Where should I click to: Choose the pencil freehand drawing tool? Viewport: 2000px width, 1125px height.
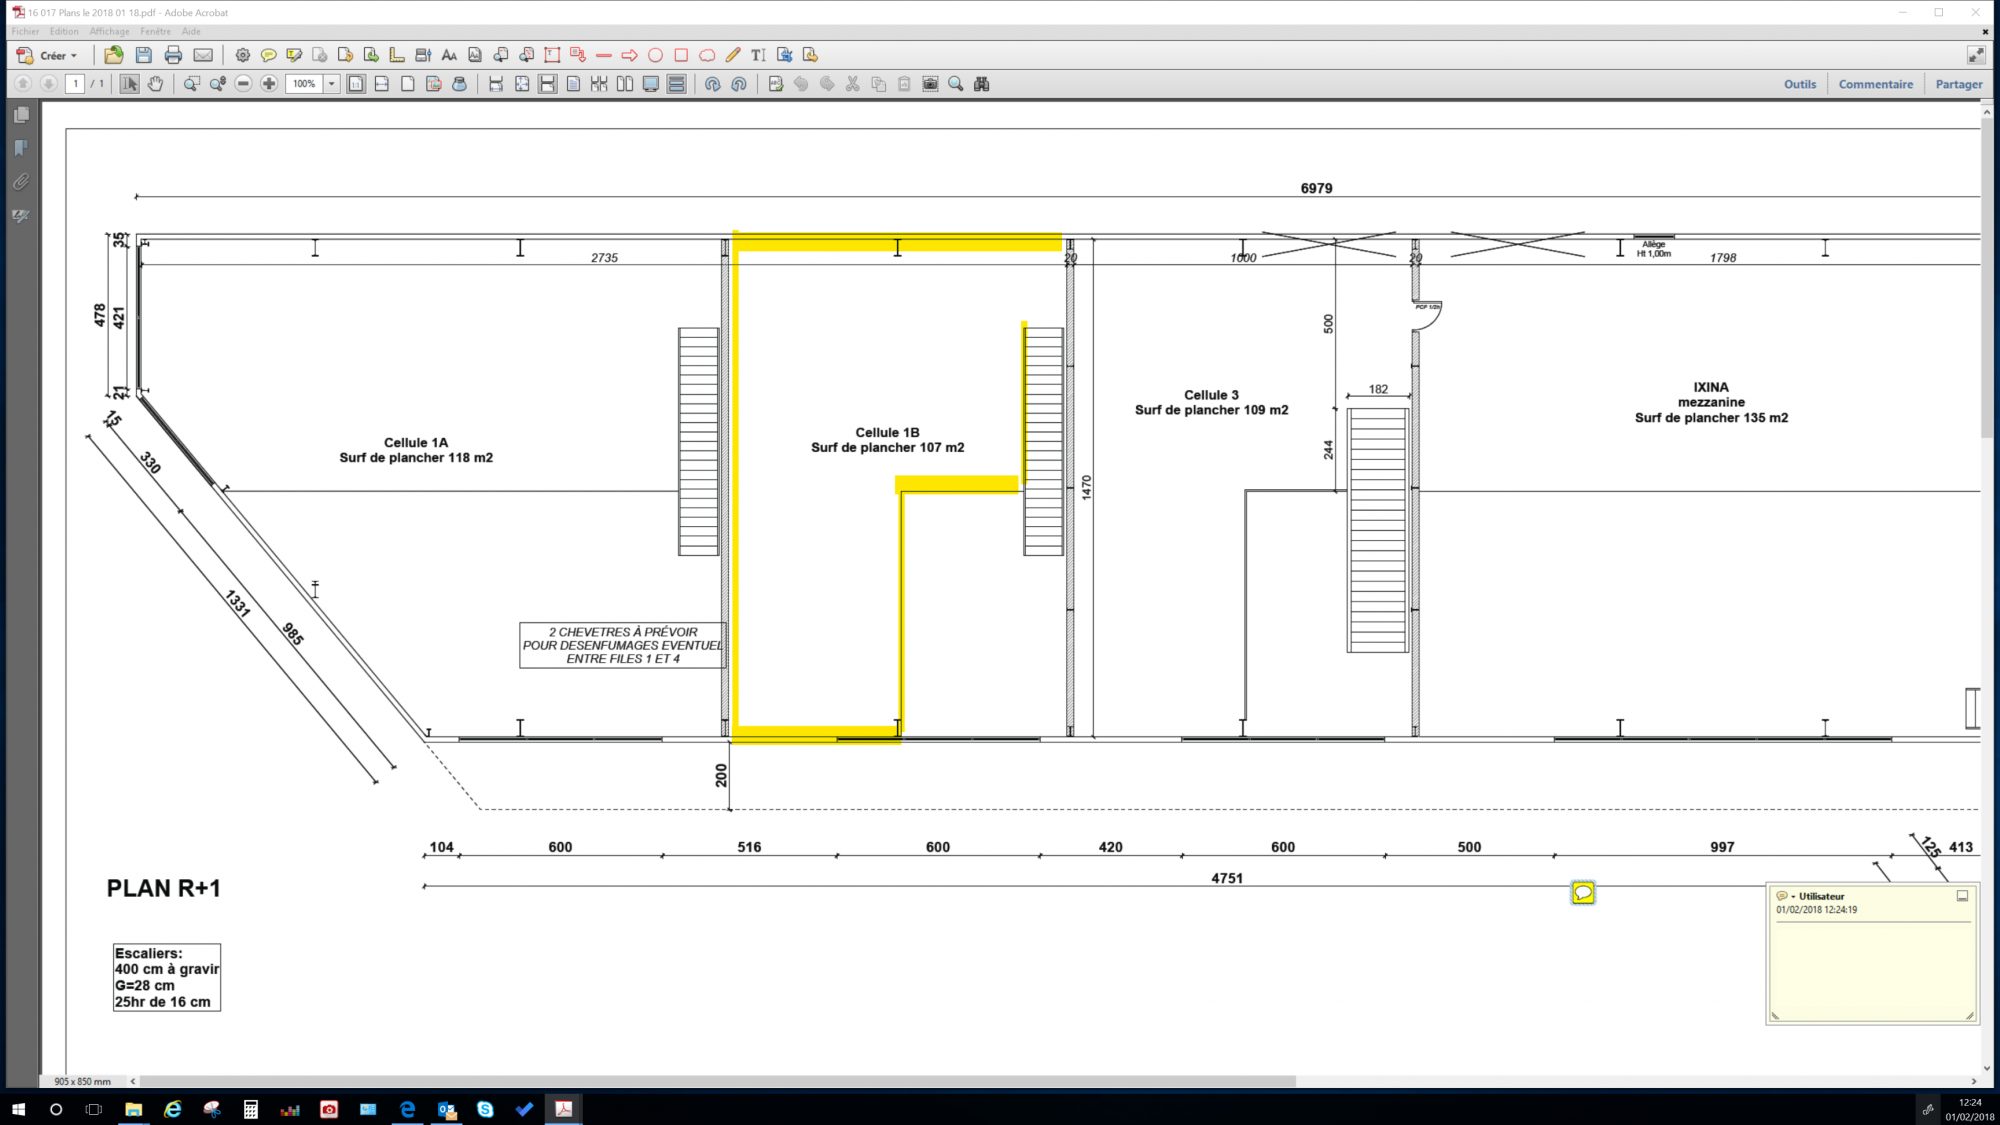tap(733, 55)
